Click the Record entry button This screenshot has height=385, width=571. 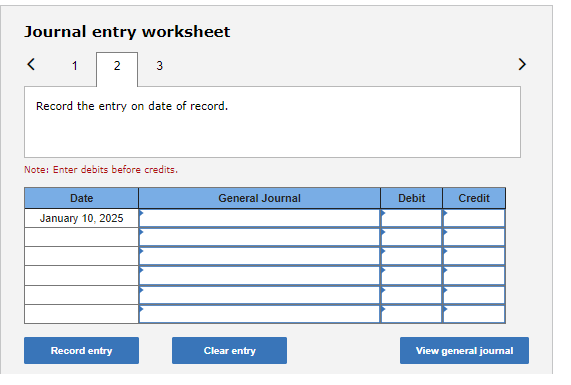(82, 350)
